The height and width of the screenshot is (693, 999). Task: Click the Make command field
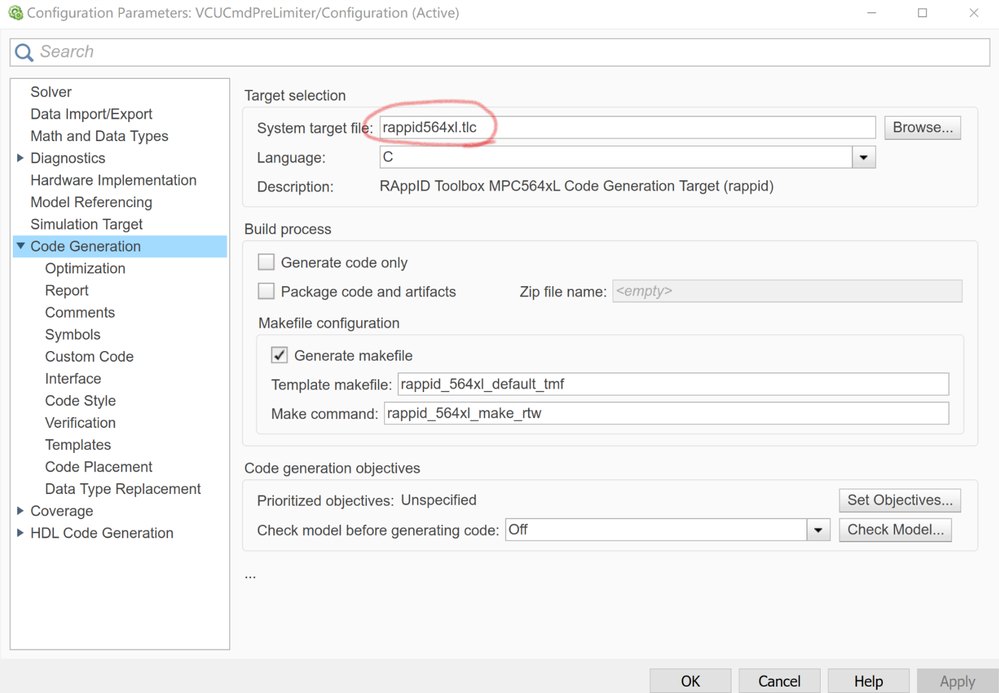click(x=666, y=413)
